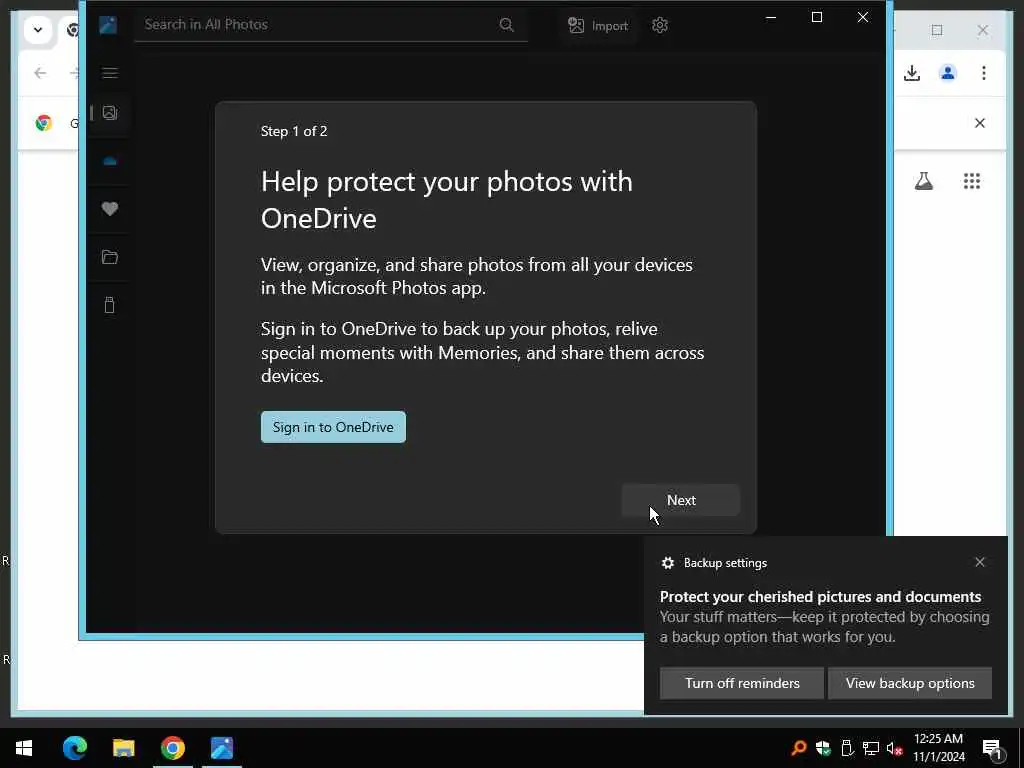This screenshot has width=1024, height=768.
Task: Open external devices icon in sidebar
Action: click(110, 305)
